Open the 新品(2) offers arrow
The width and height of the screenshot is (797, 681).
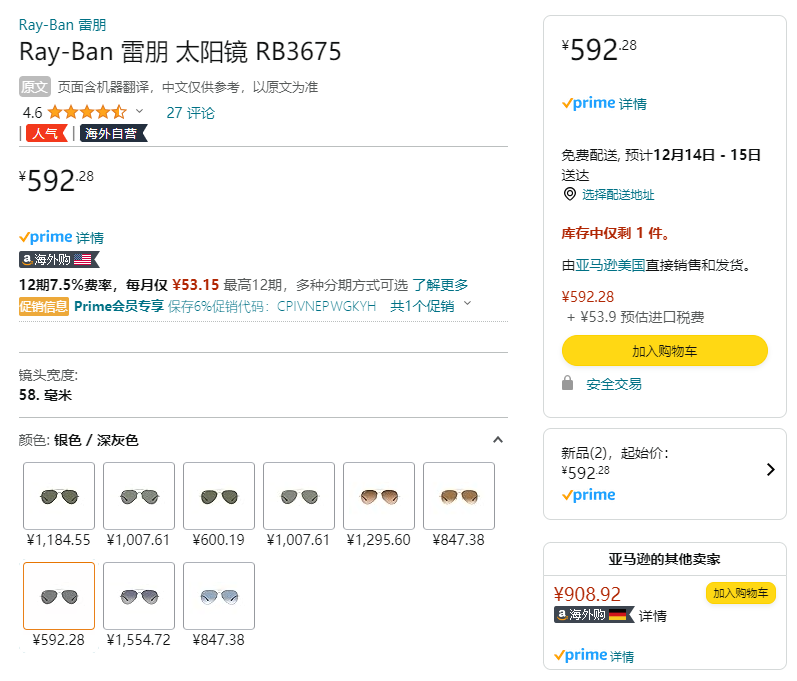coord(771,469)
